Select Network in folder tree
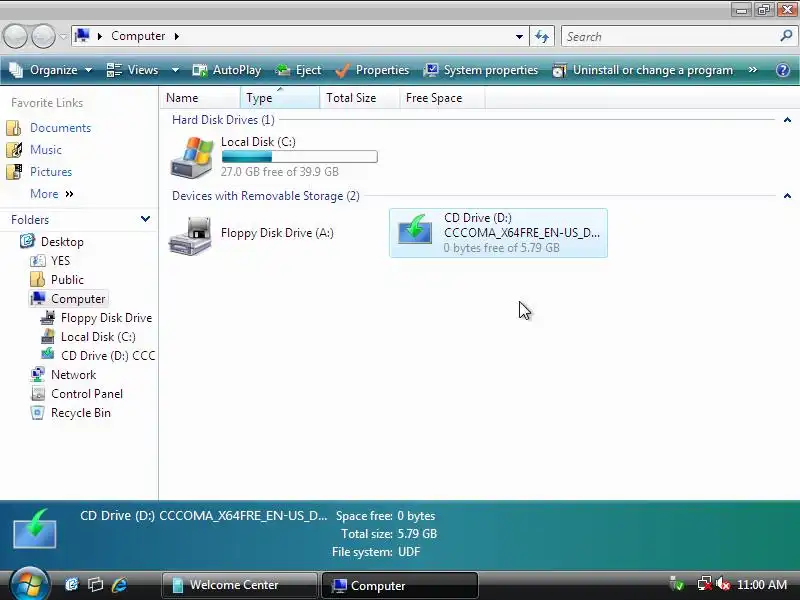This screenshot has height=600, width=800. click(73, 374)
